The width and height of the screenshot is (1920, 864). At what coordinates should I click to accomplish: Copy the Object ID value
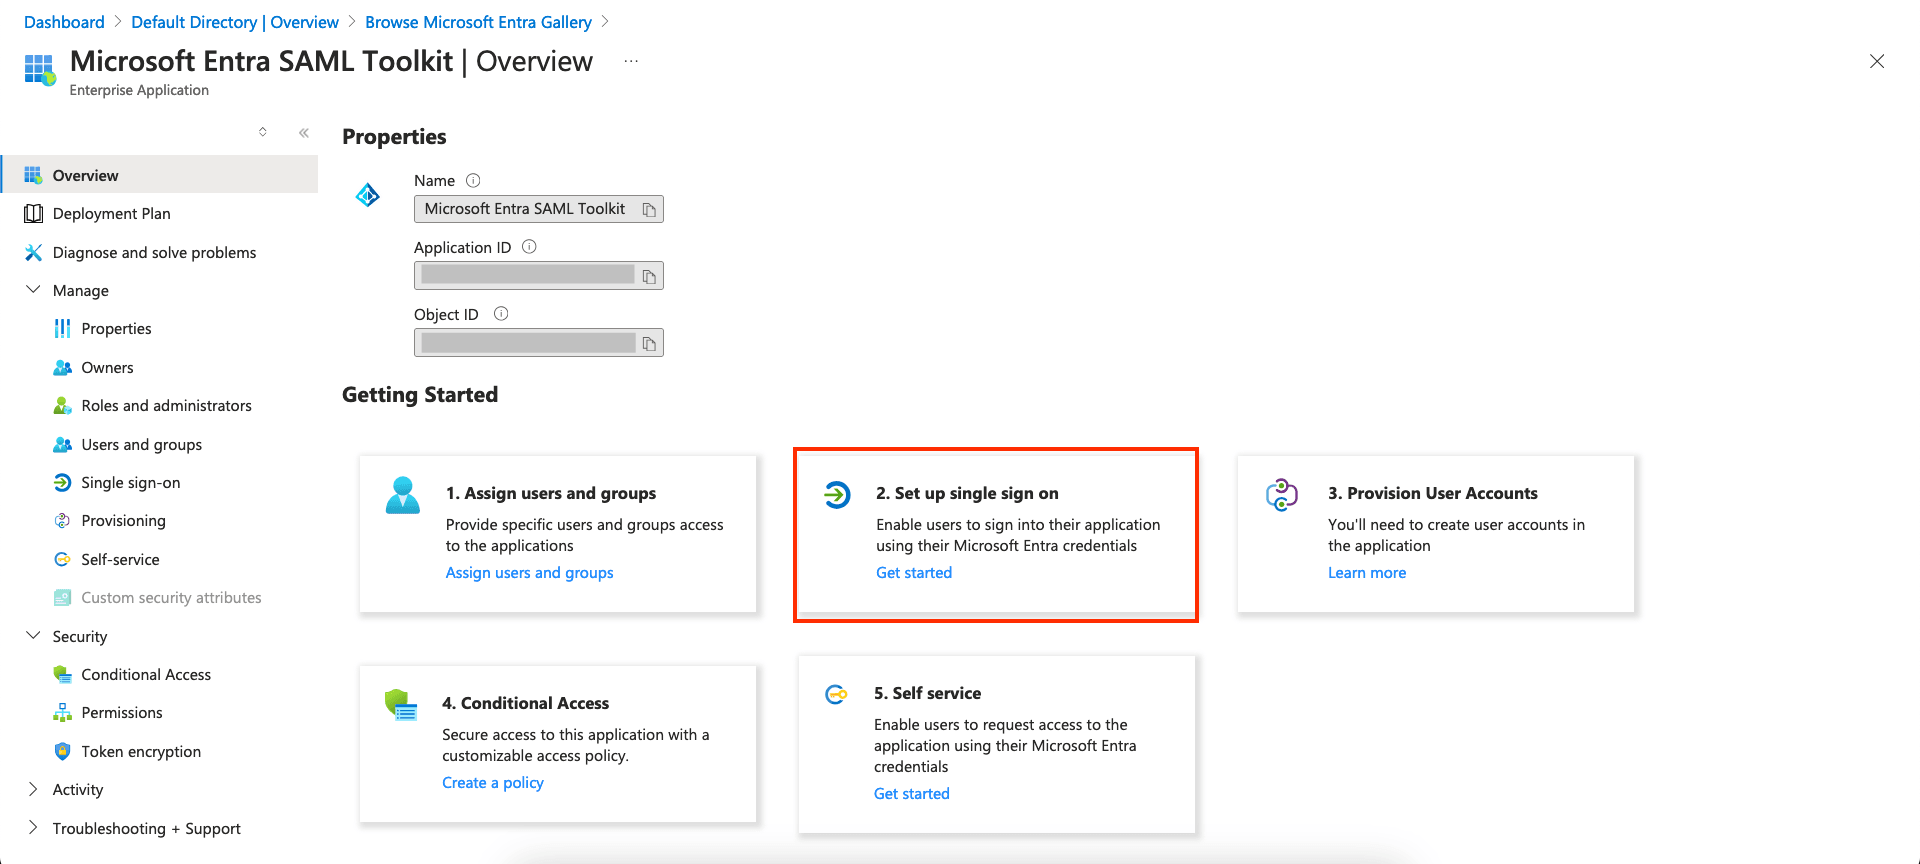(649, 344)
